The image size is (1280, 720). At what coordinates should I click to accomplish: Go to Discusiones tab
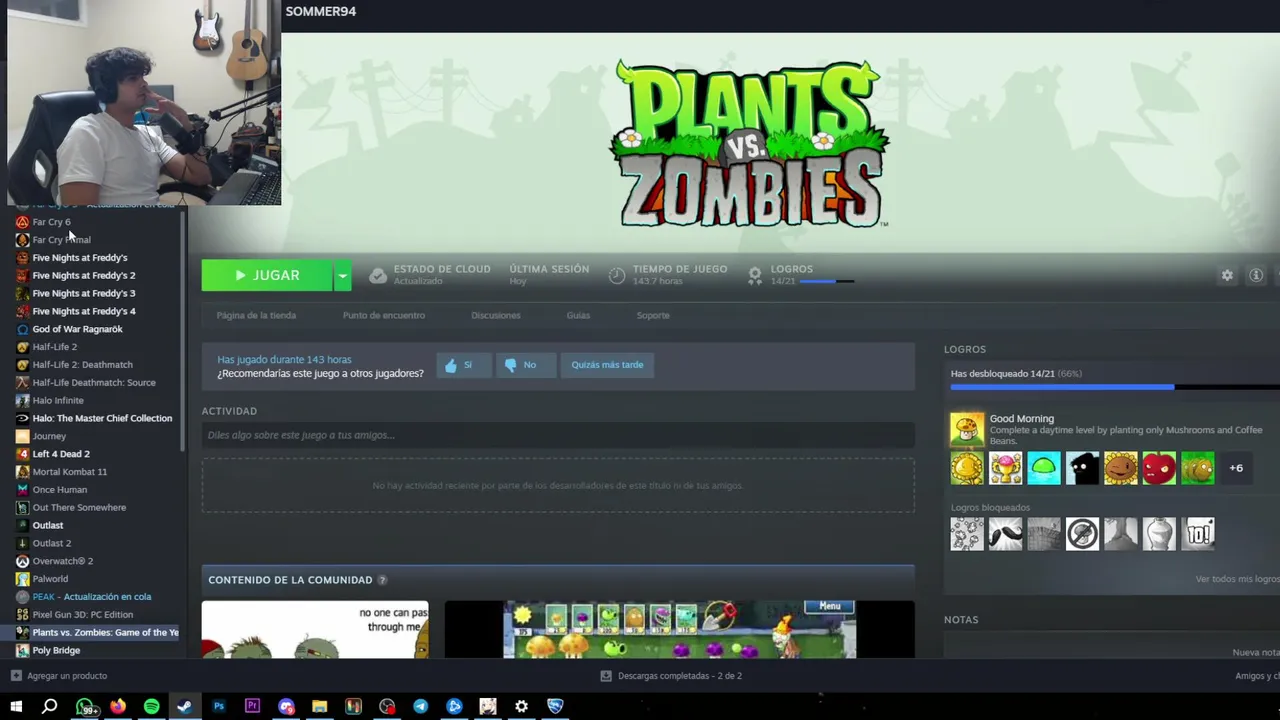pos(496,315)
